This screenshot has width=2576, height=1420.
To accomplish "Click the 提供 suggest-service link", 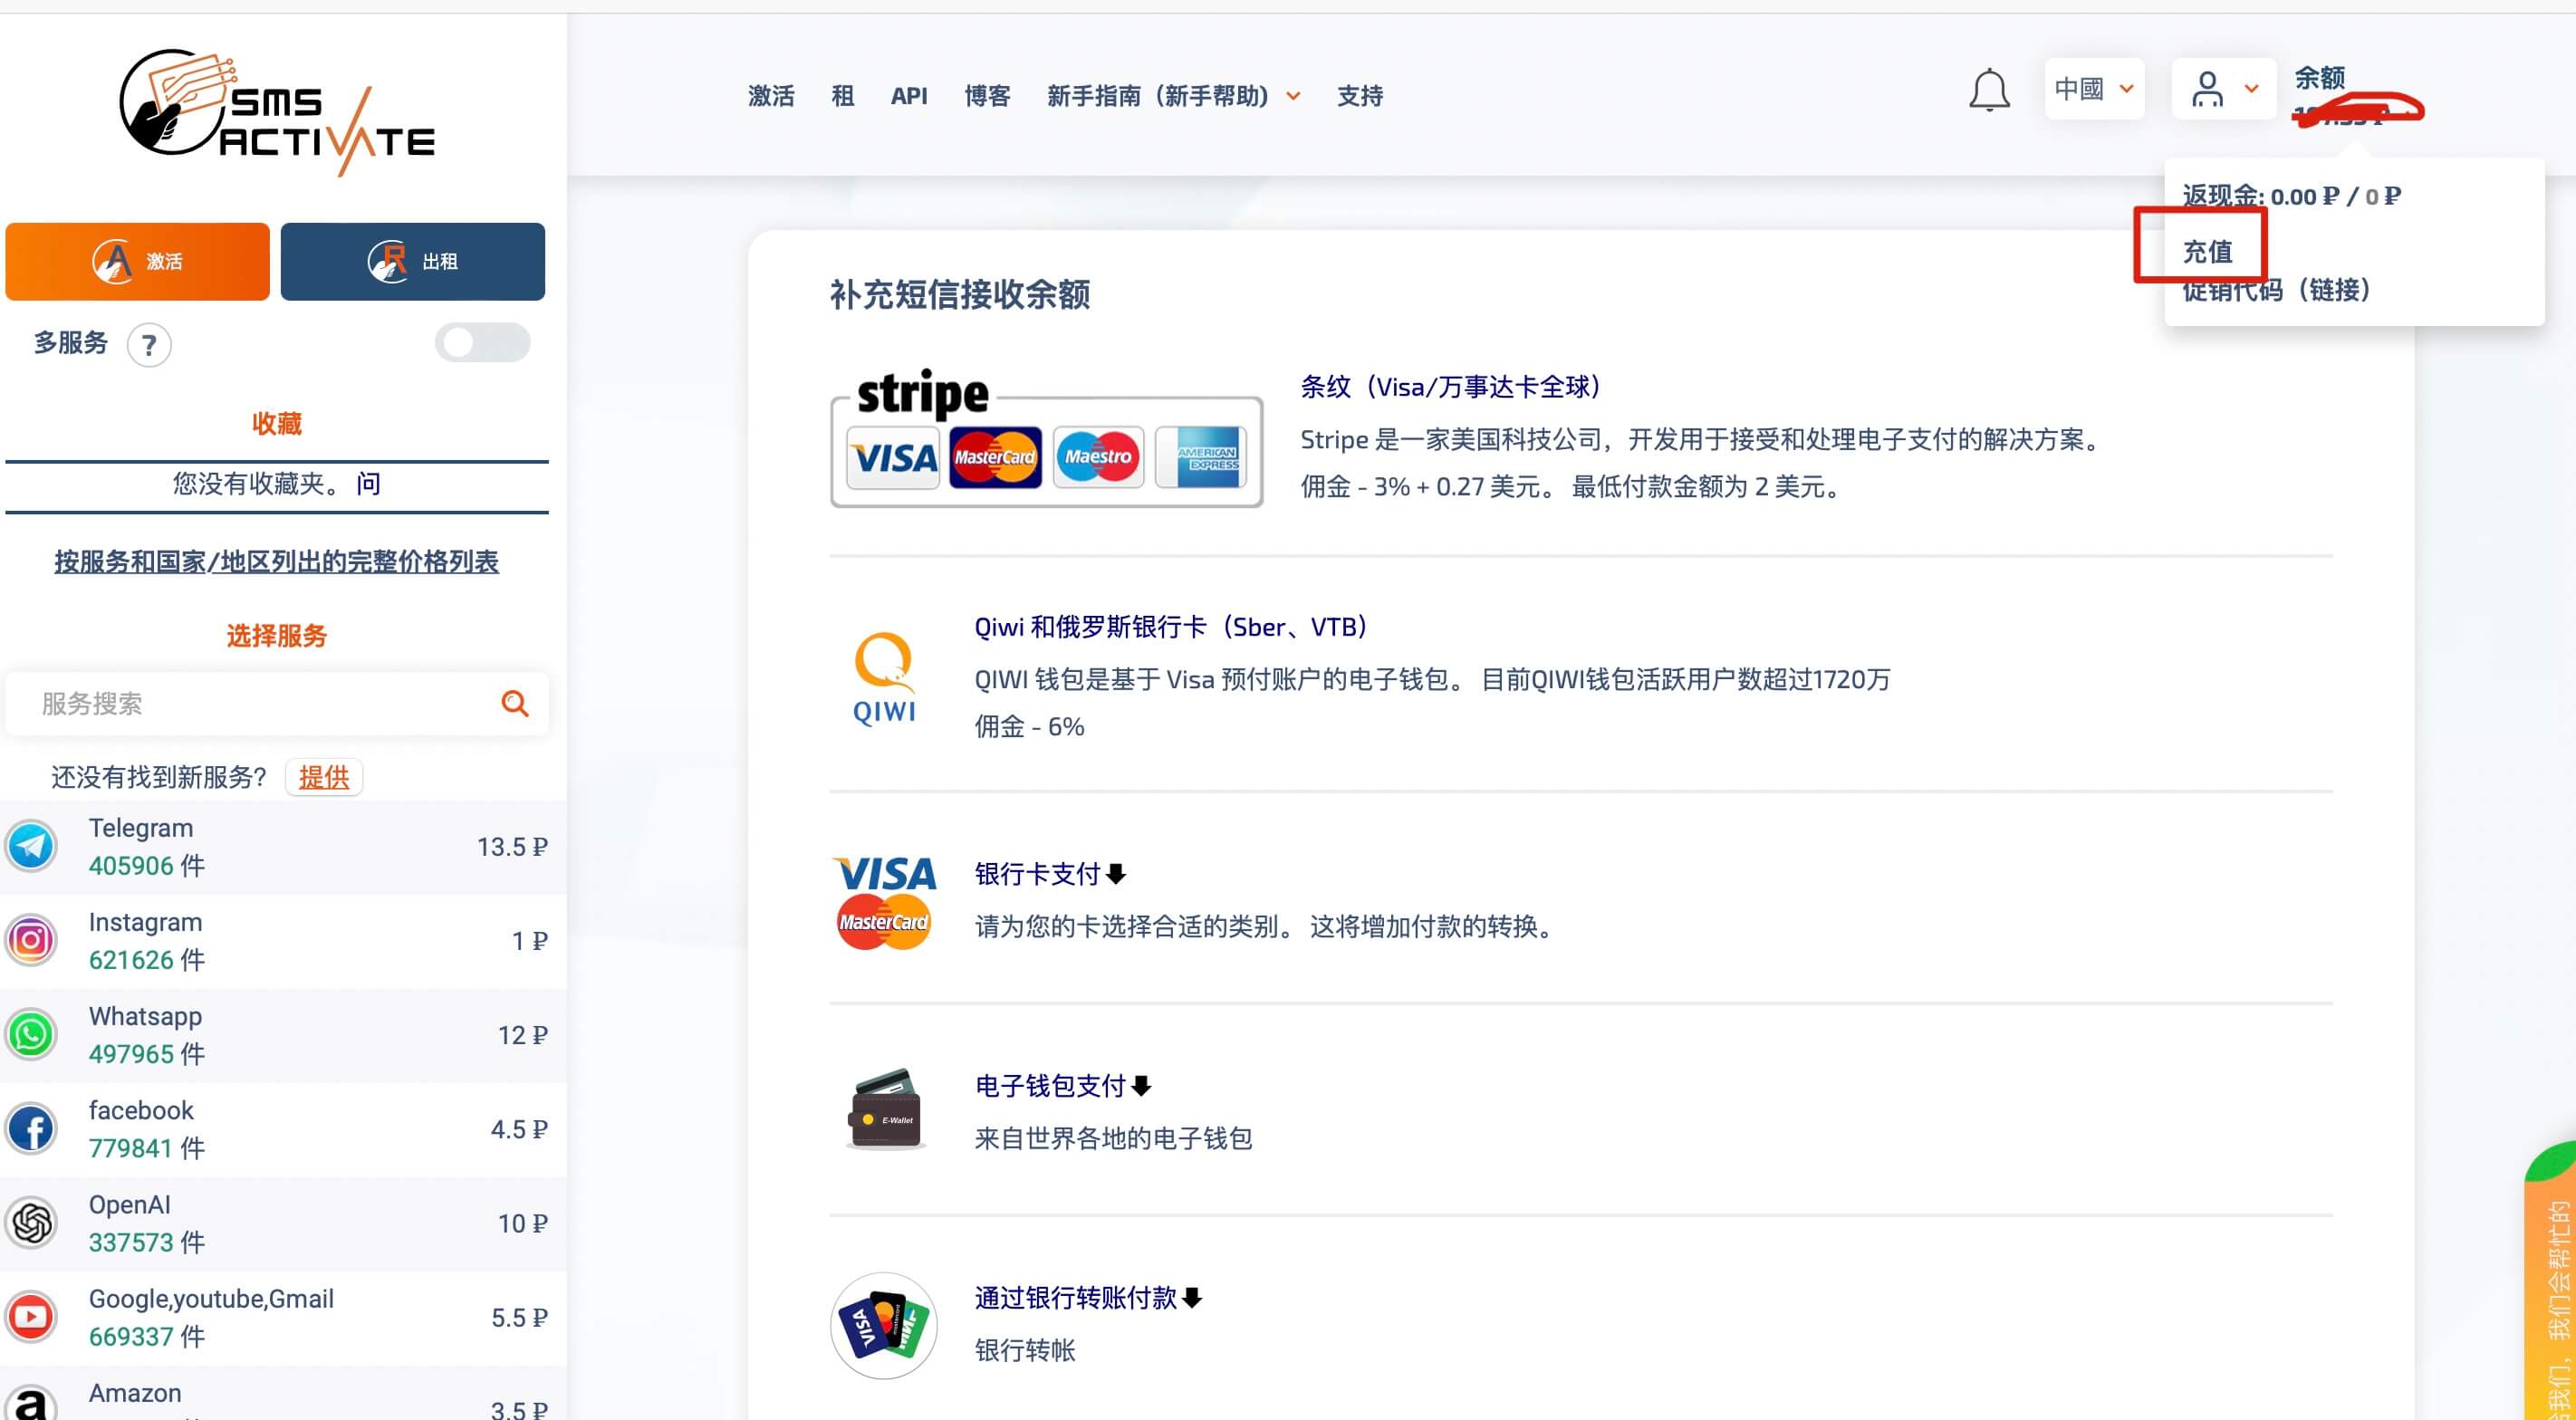I will coord(324,777).
